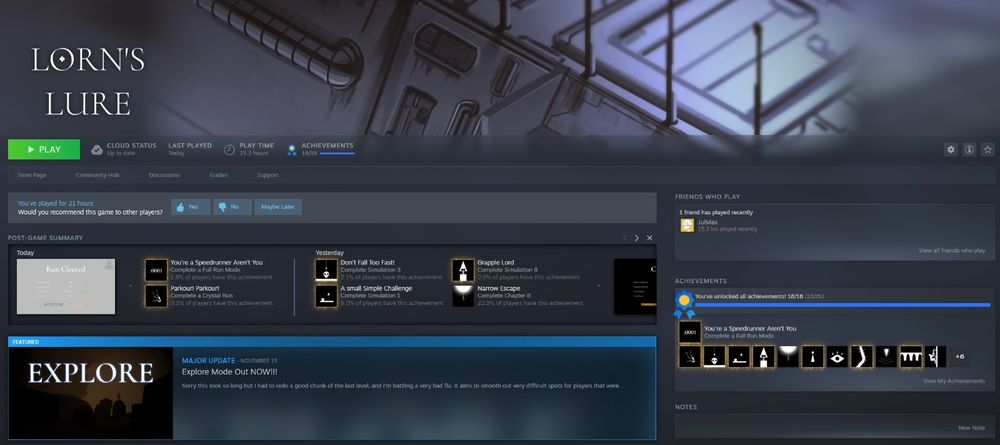The width and height of the screenshot is (1000, 445).
Task: Click the blue award ribbon in Achievements panel
Action: pyautogui.click(x=684, y=305)
